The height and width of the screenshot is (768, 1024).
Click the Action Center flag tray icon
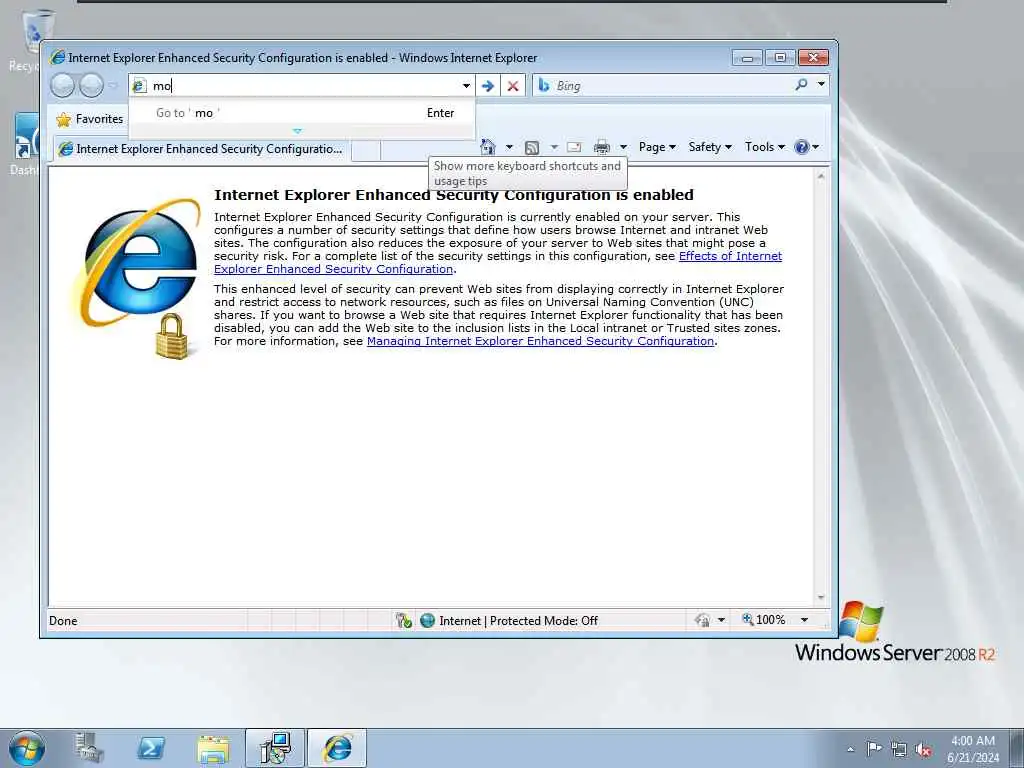tap(874, 748)
